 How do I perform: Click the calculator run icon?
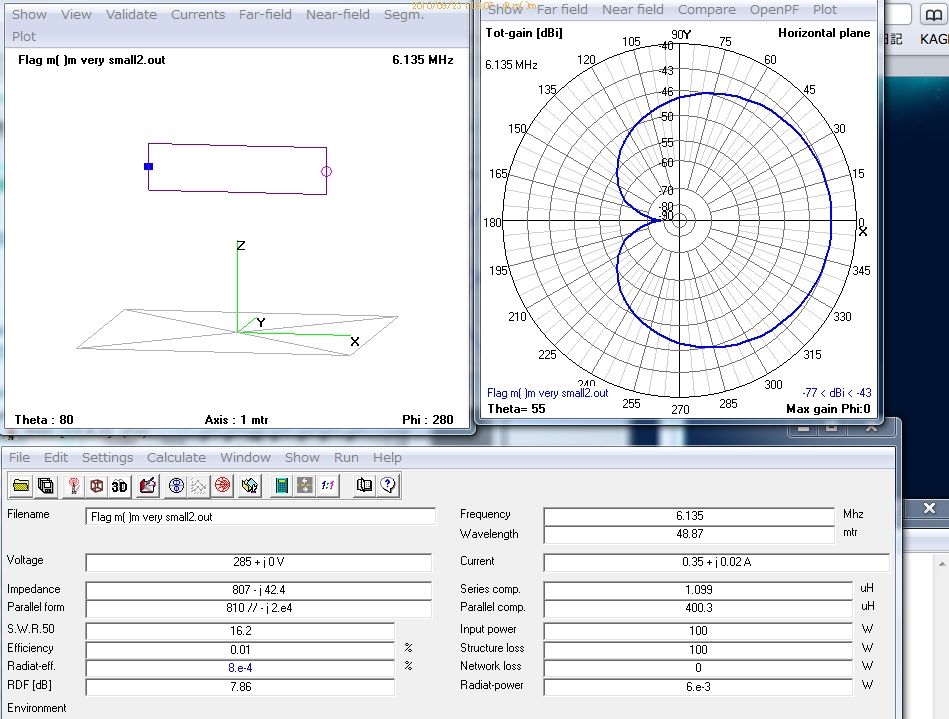coord(281,485)
